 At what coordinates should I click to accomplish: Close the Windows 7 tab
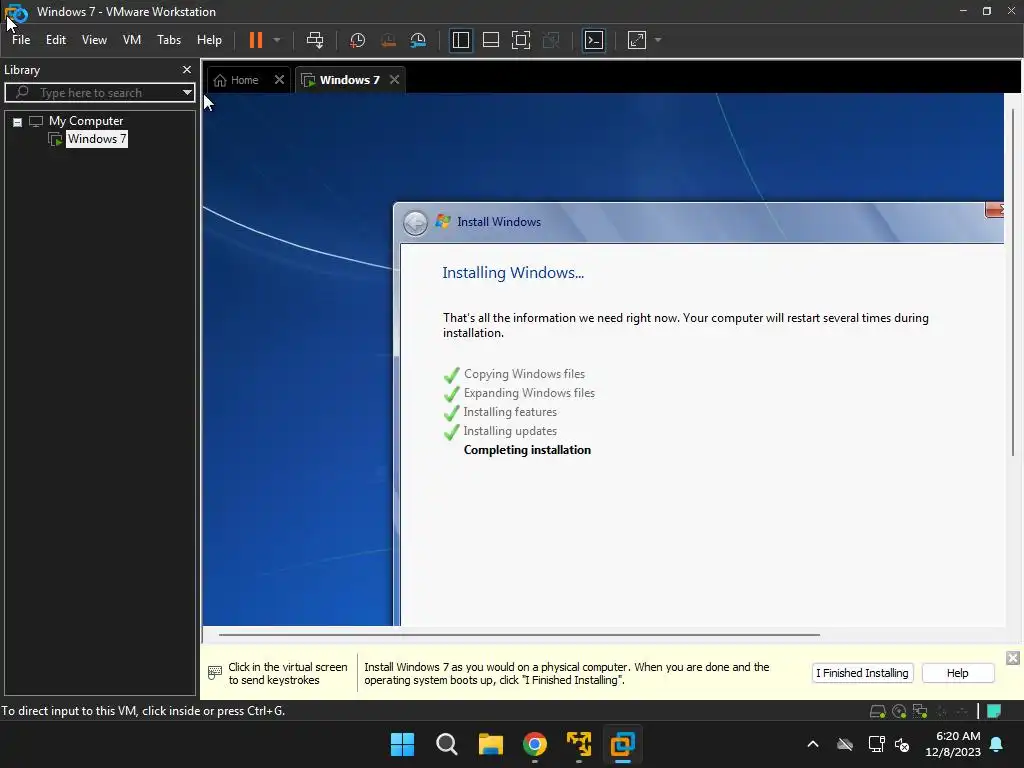click(x=394, y=80)
